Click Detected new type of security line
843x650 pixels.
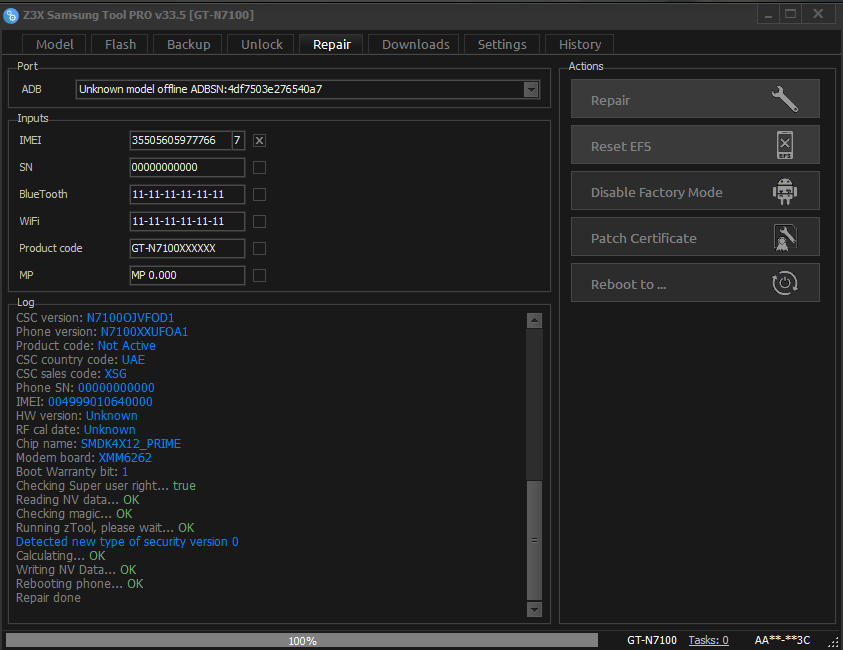pyautogui.click(x=127, y=541)
